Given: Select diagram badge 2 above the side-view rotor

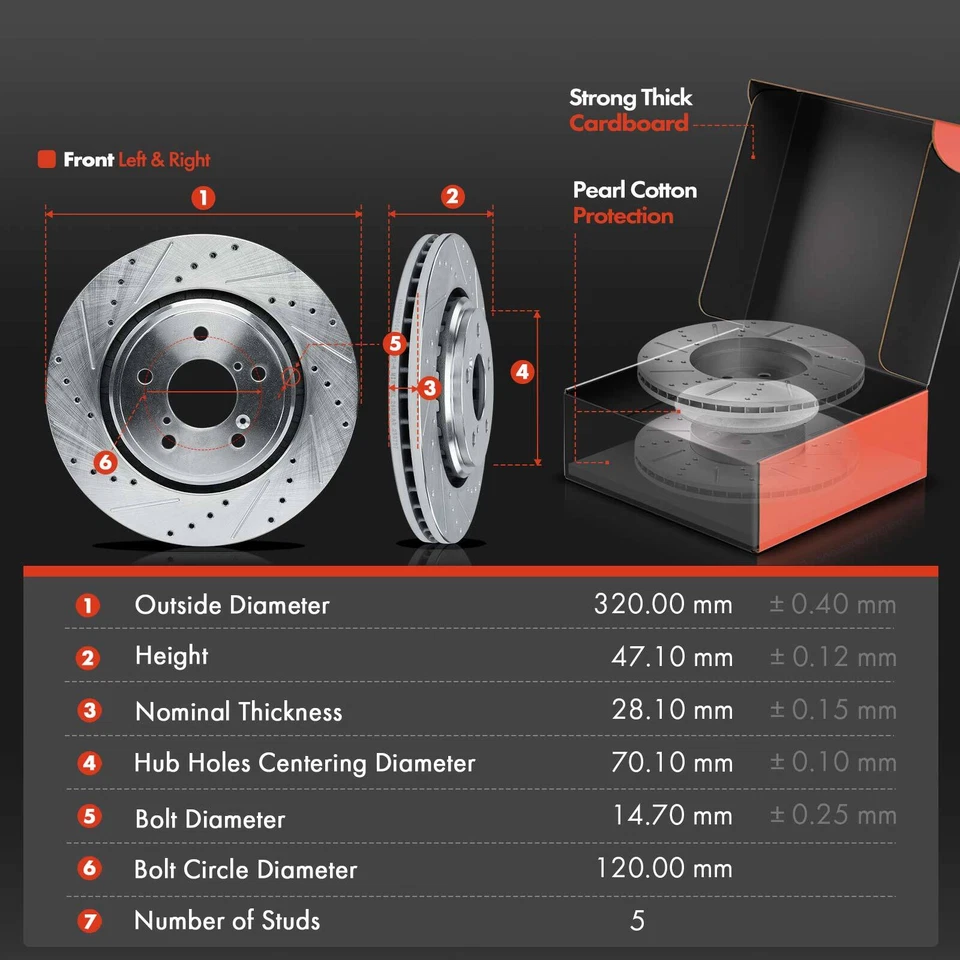Looking at the screenshot, I should (x=452, y=197).
